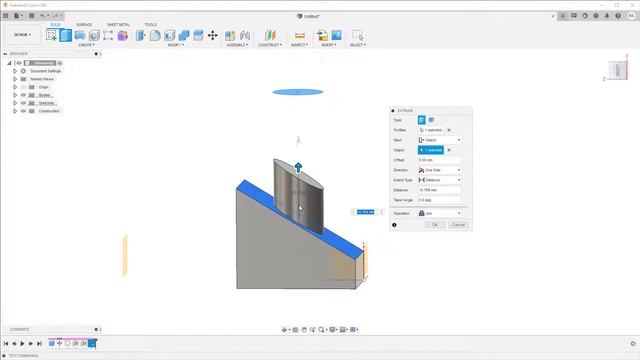640x360 pixels.
Task: Clear the Object selection
Action: [x=449, y=150]
